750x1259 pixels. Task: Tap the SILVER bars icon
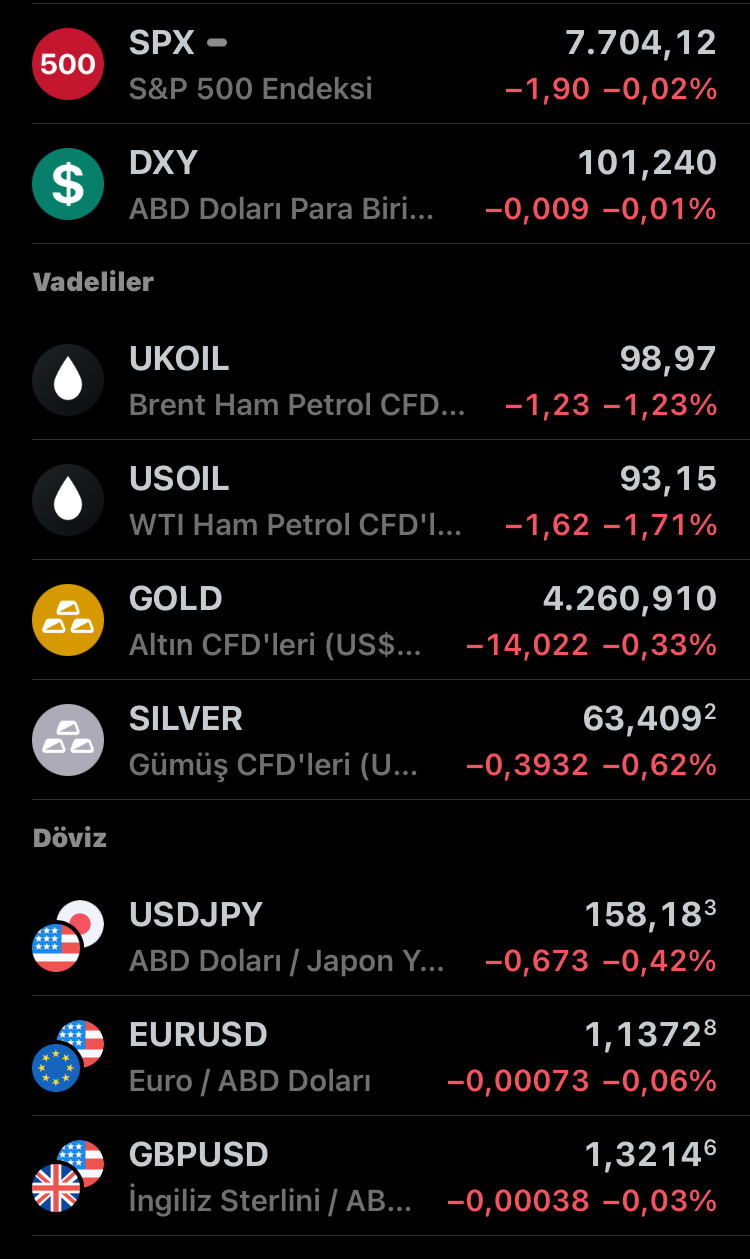coord(68,740)
